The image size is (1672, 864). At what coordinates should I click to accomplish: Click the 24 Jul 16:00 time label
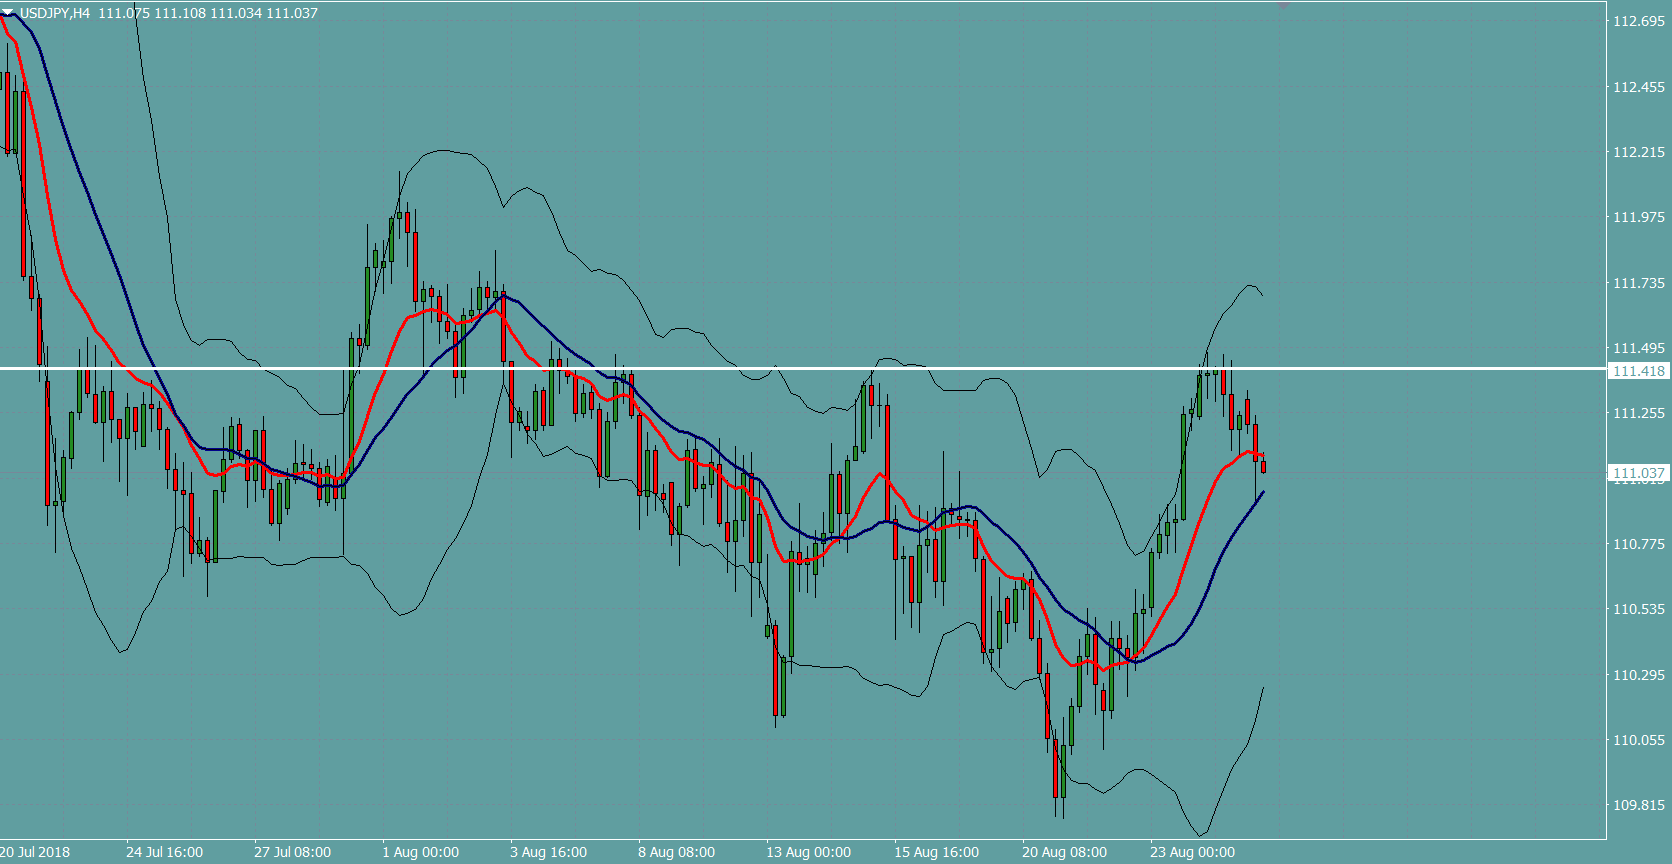pos(164,852)
